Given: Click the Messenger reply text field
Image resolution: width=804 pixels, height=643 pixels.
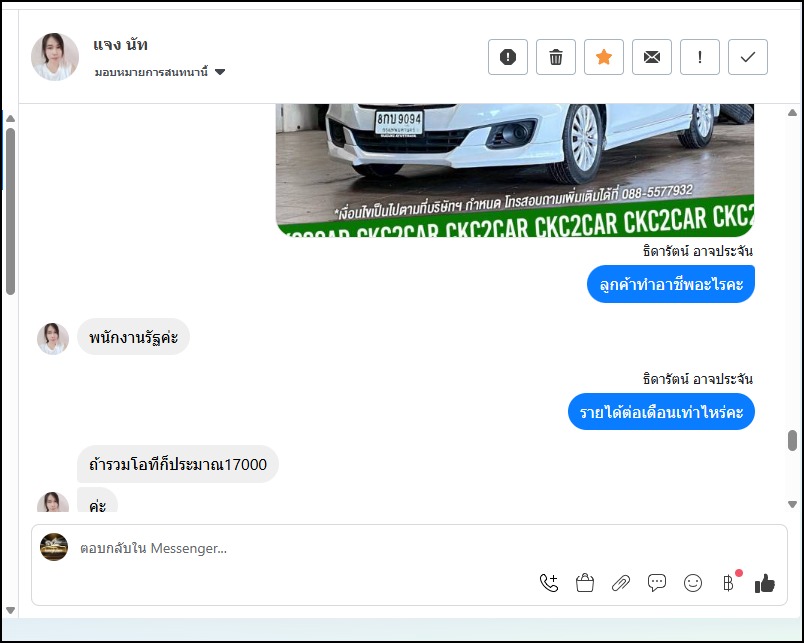Looking at the screenshot, I should (300, 548).
